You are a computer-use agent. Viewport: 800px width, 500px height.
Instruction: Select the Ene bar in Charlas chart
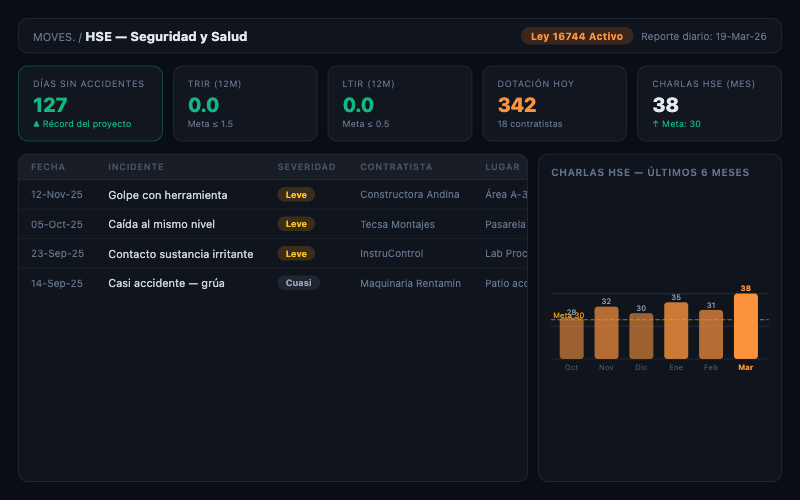click(x=676, y=331)
